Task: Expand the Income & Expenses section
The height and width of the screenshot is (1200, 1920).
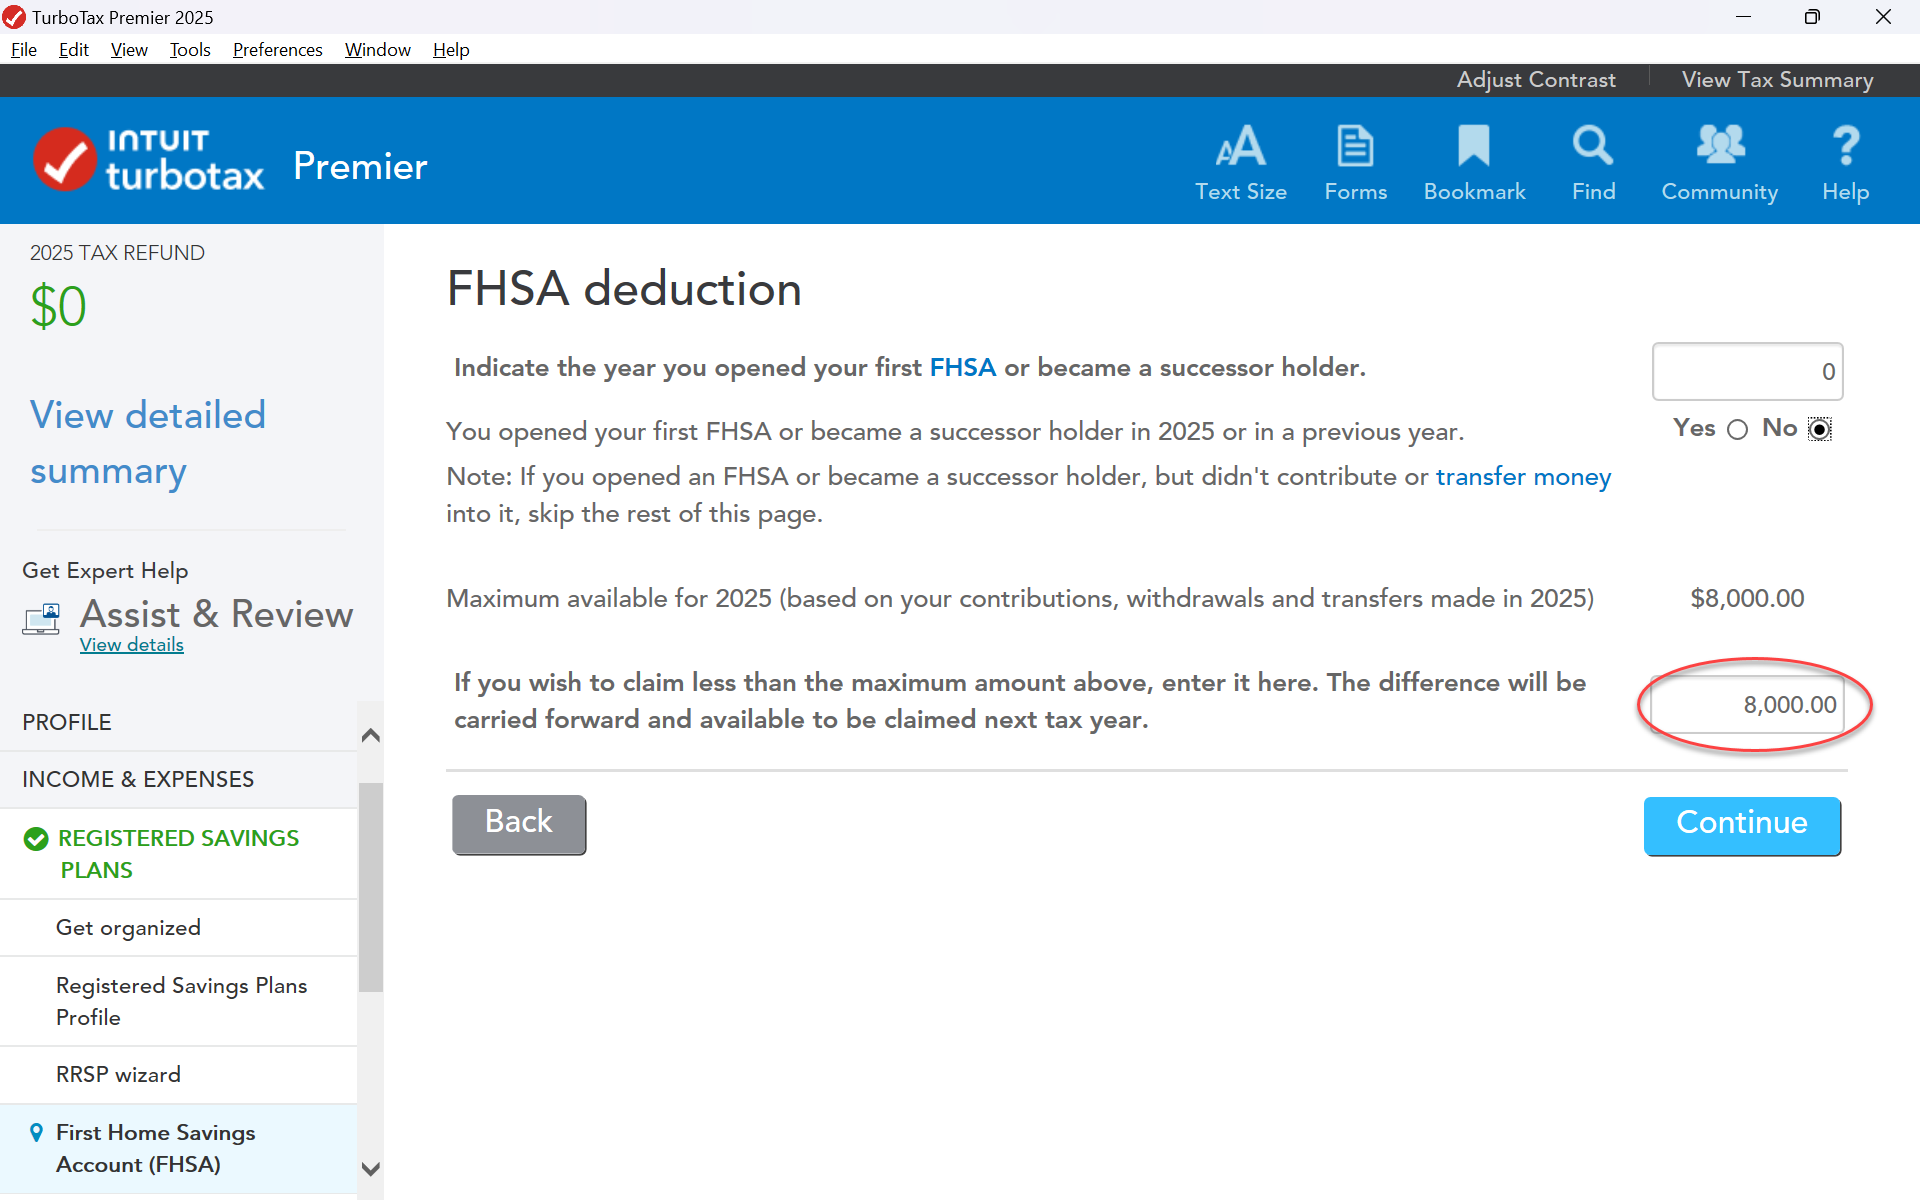Action: (x=138, y=779)
